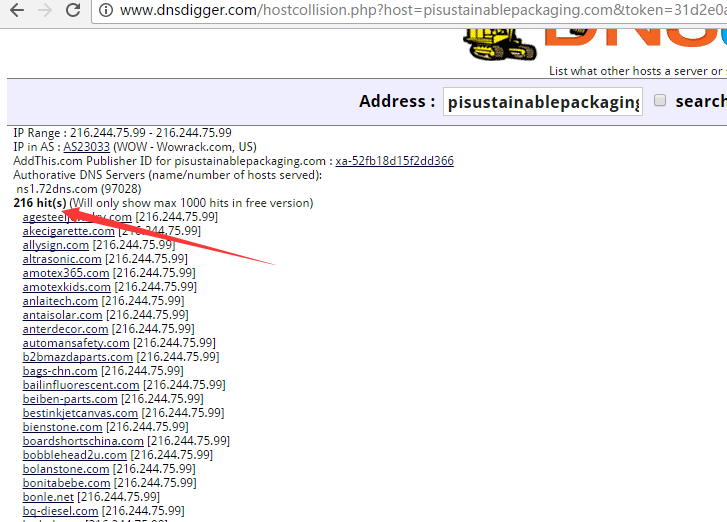Visit amotexkids.com

tap(67, 287)
